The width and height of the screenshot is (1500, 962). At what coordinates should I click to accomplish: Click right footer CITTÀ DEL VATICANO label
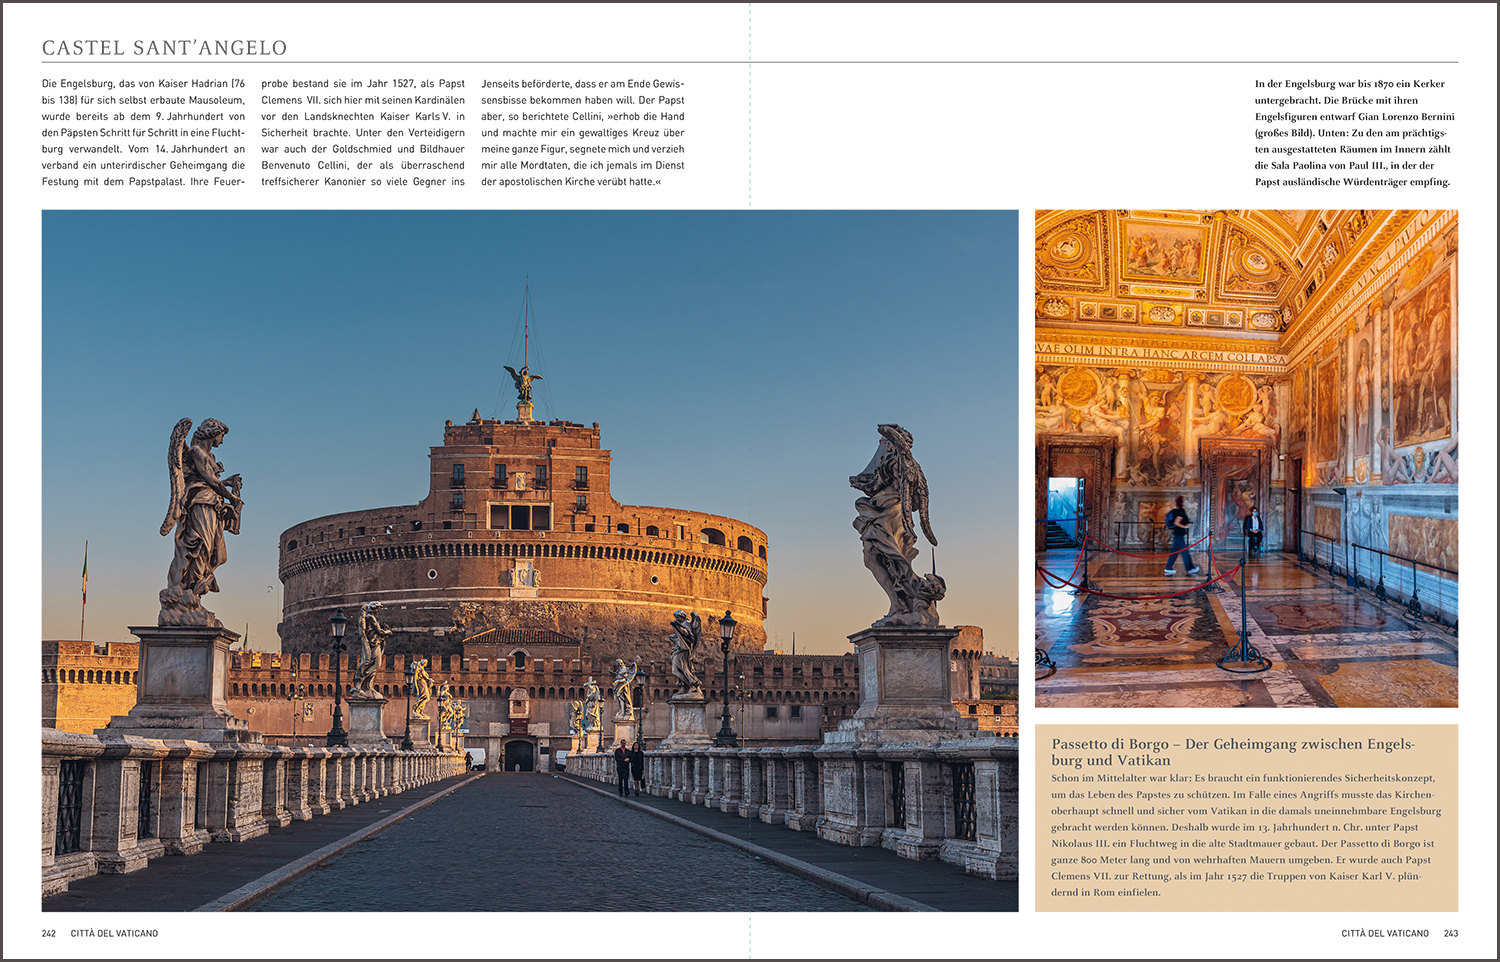coord(1385,933)
